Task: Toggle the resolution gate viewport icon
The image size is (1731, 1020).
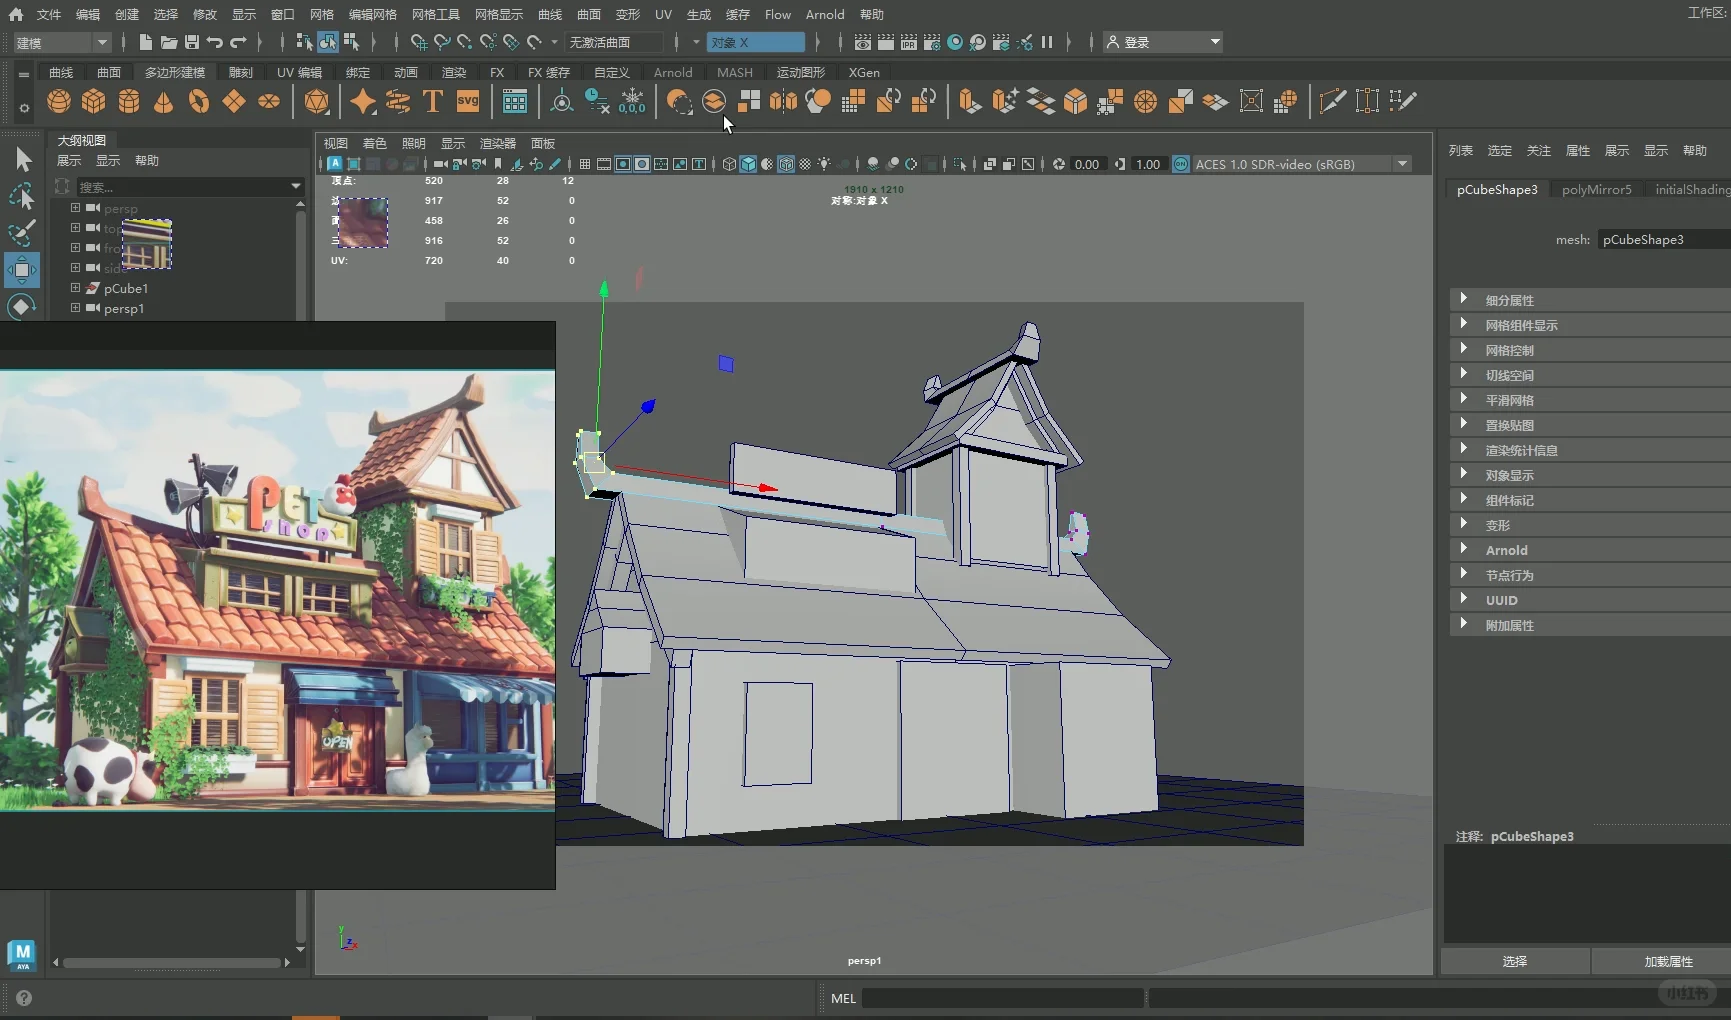Action: coord(623,164)
